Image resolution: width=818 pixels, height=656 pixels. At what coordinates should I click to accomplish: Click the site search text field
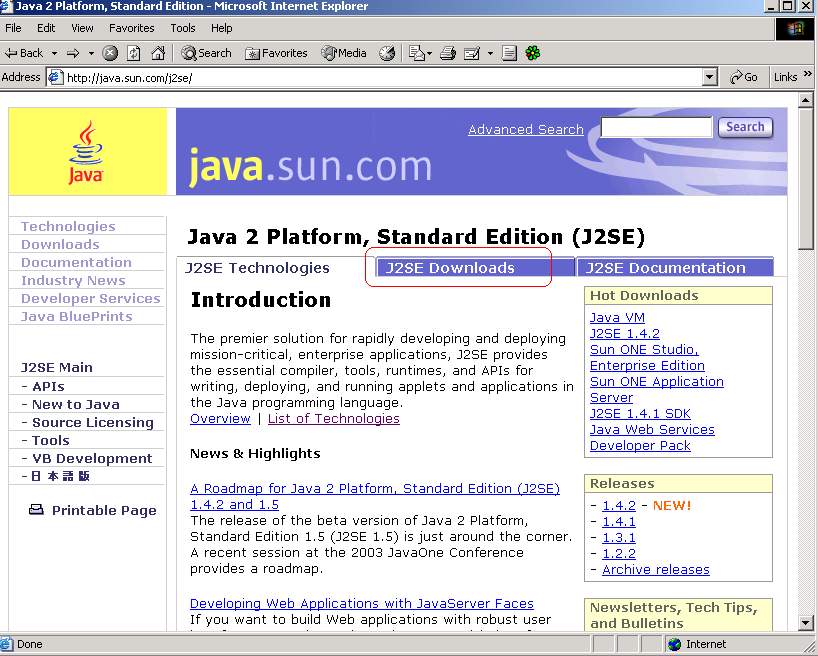click(656, 127)
